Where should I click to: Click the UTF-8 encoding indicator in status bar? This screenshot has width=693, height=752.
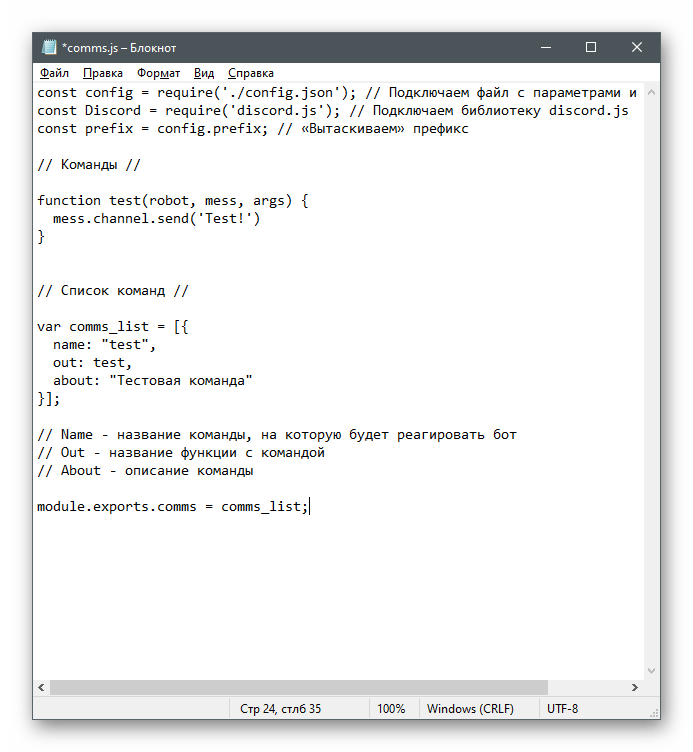tap(562, 709)
